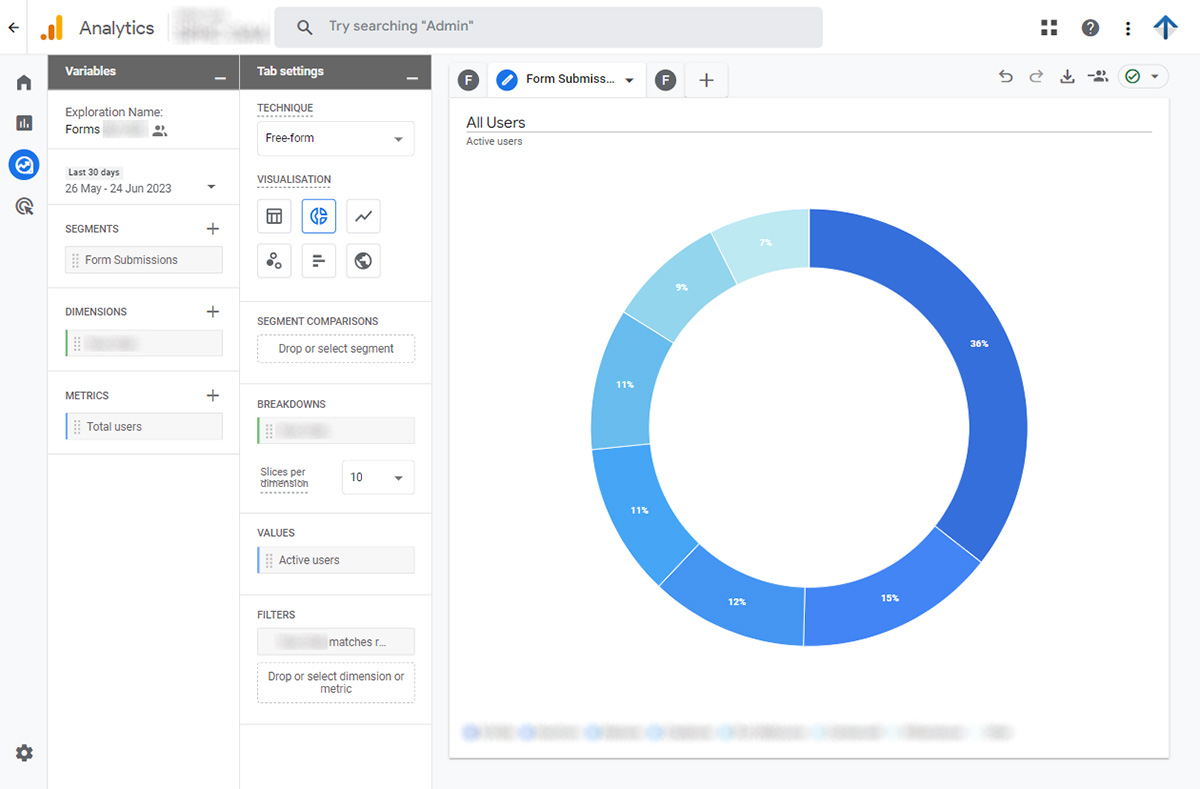The image size is (1200, 789).
Task: Open the account avatar at top right
Action: (x=1166, y=27)
